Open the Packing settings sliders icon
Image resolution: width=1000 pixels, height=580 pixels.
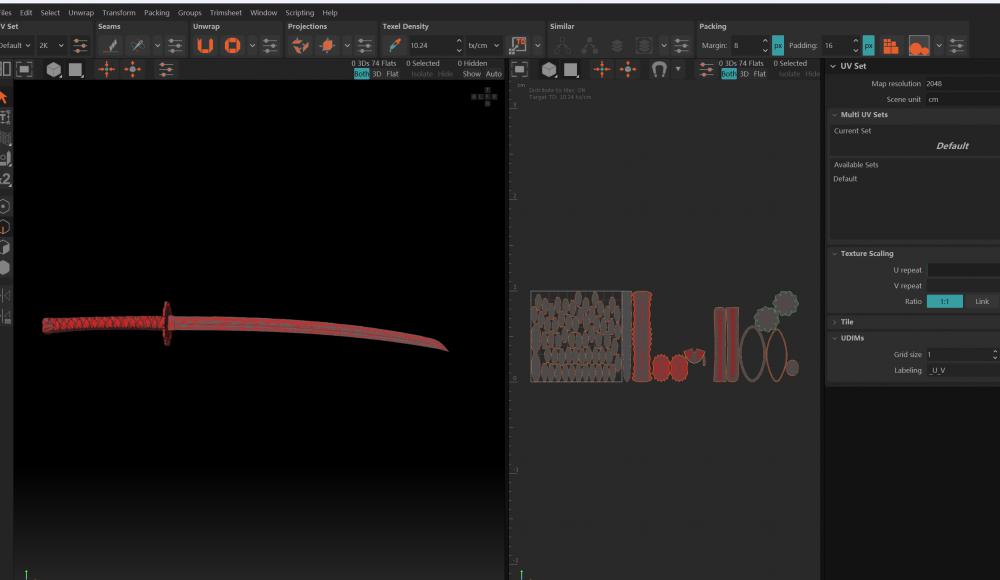(x=957, y=45)
